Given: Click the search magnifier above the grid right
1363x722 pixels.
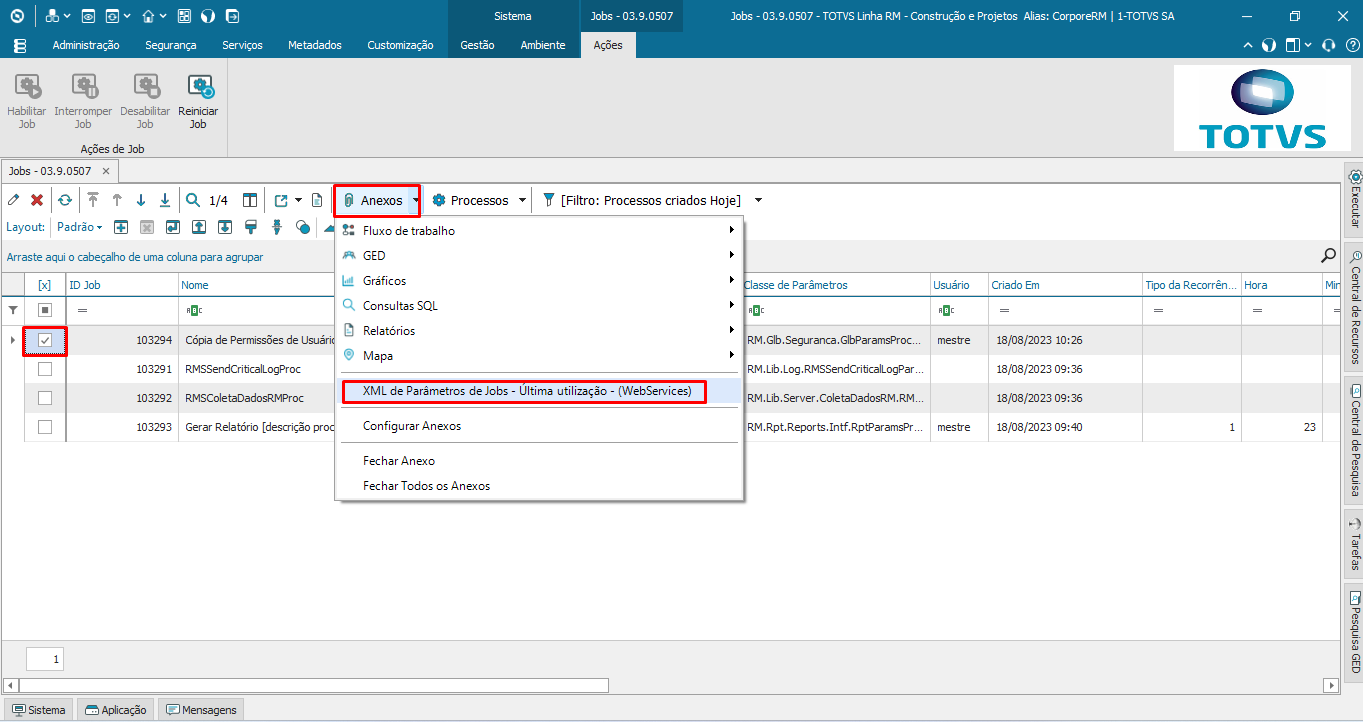Looking at the screenshot, I should point(1329,256).
